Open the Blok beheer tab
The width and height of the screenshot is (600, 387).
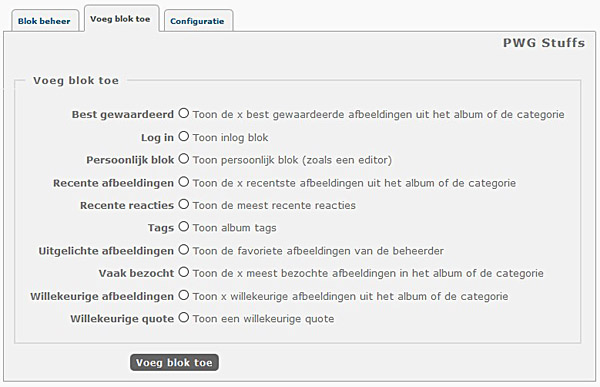[x=44, y=21]
